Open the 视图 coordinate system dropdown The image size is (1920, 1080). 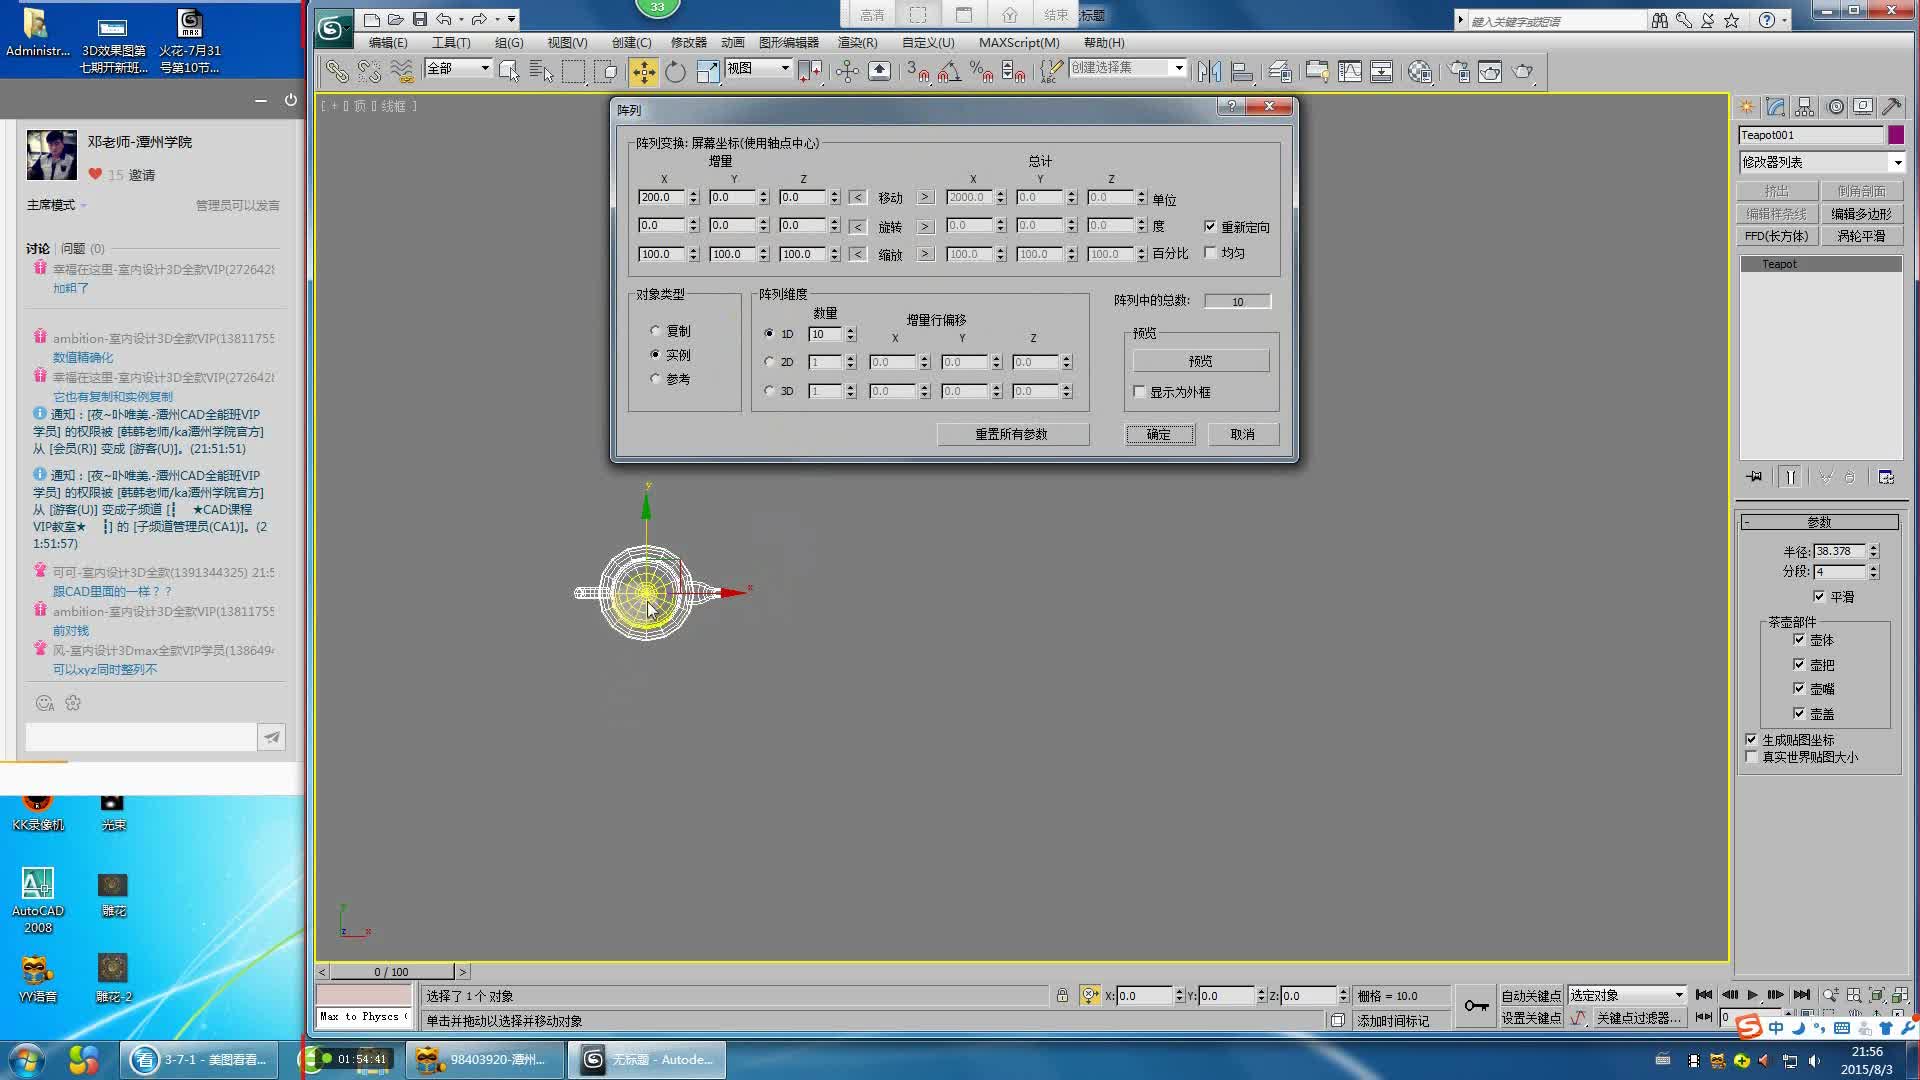(785, 68)
